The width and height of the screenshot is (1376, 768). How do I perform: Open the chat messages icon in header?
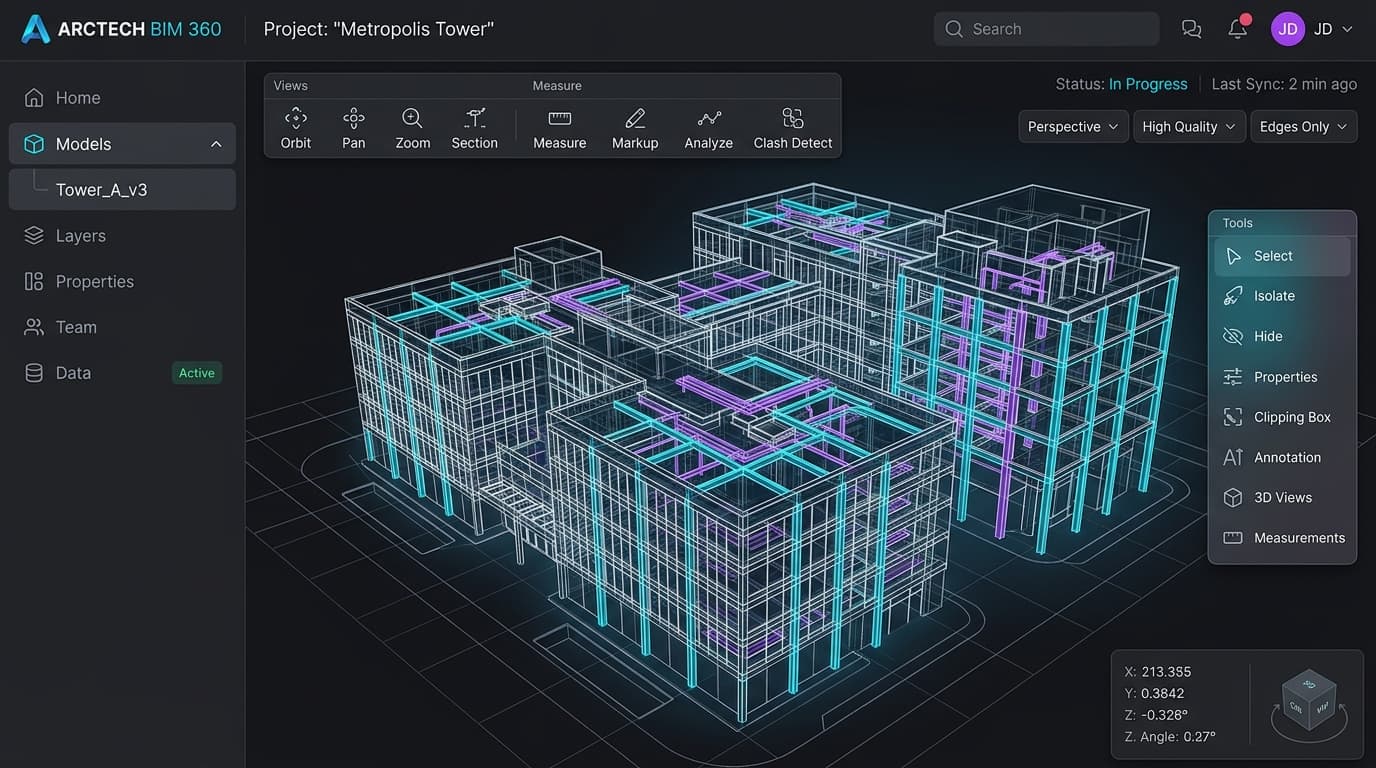pyautogui.click(x=1191, y=29)
